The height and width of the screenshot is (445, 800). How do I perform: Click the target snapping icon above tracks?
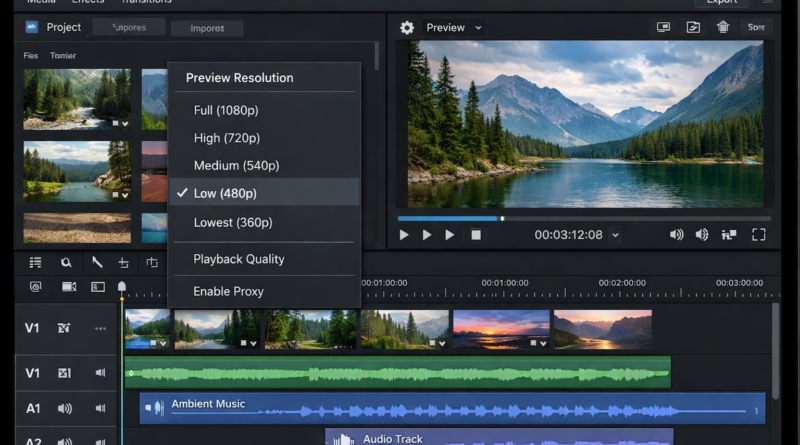tap(35, 287)
